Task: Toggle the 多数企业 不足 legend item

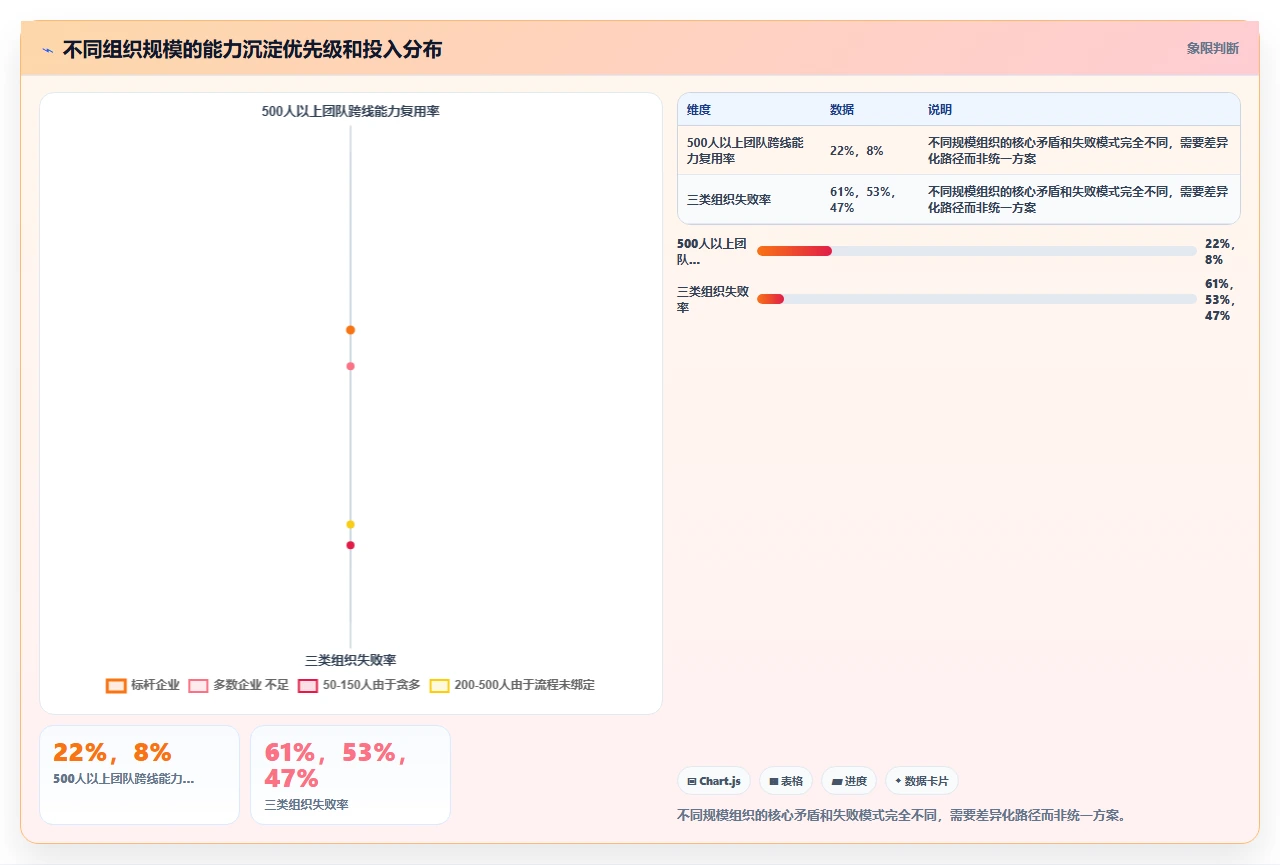Action: click(x=238, y=685)
